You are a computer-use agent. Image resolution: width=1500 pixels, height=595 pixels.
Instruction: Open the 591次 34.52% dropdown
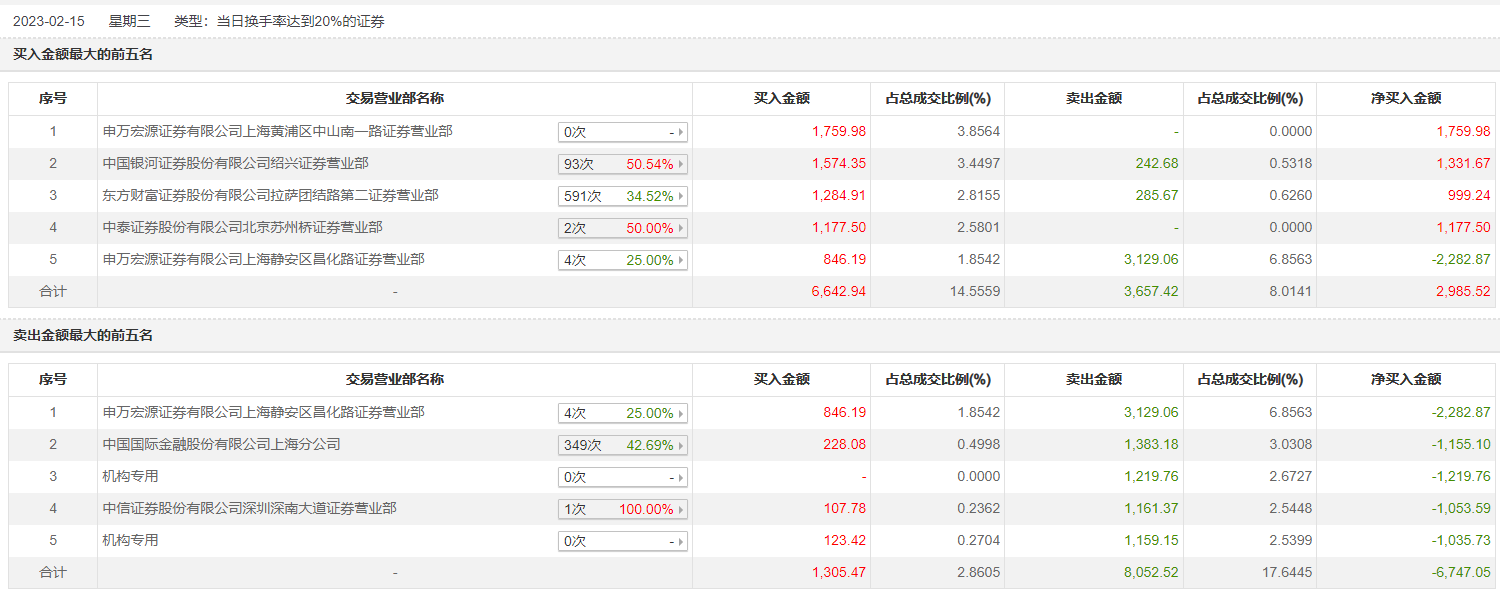[622, 196]
